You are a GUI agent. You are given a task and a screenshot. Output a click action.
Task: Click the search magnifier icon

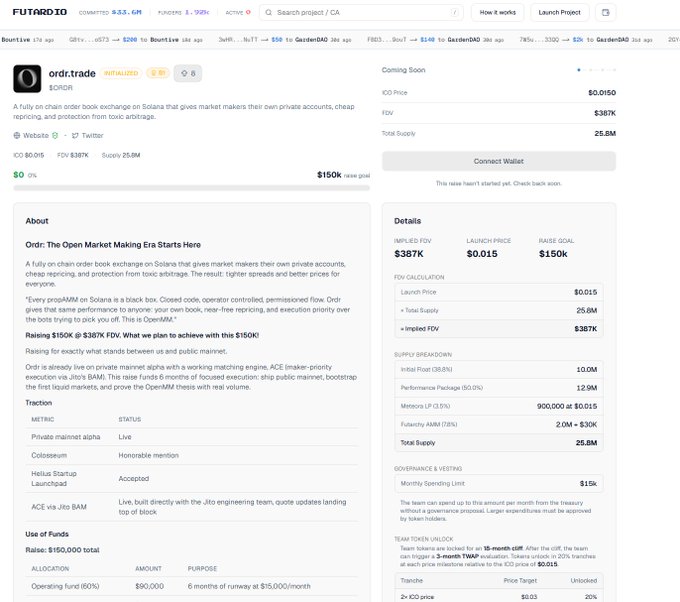click(x=268, y=13)
